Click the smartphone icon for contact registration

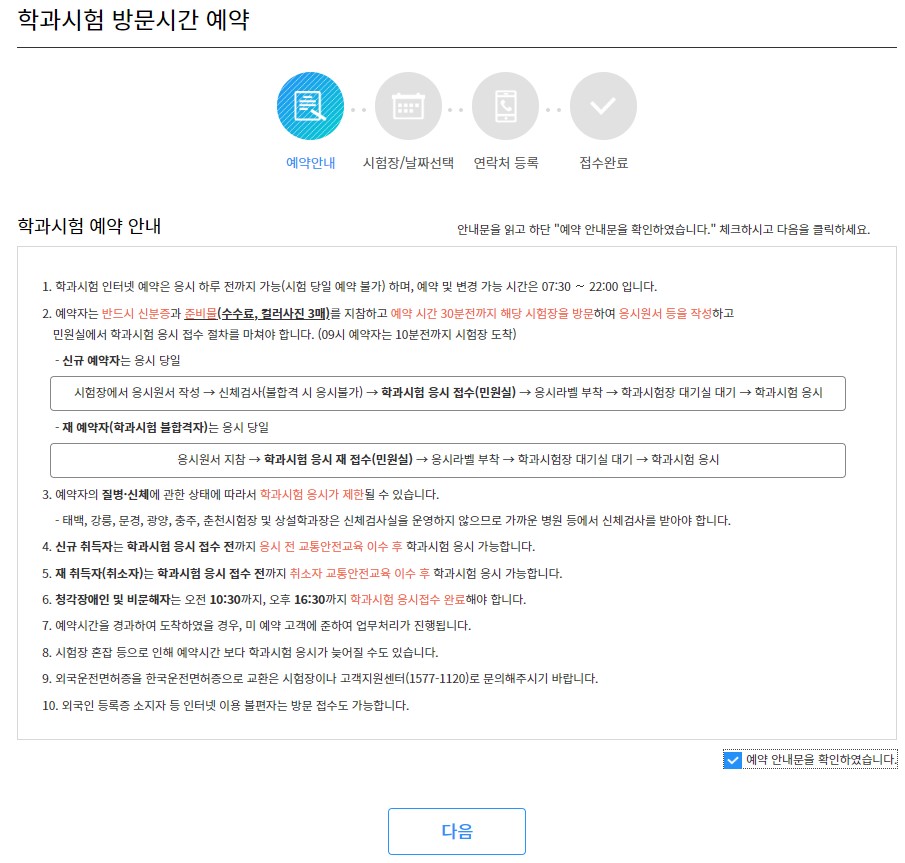pyautogui.click(x=506, y=105)
